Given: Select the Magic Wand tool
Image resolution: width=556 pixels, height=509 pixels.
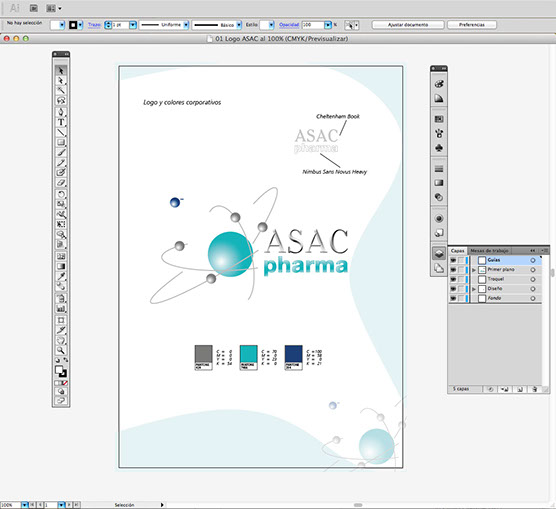Looking at the screenshot, I should [61, 90].
